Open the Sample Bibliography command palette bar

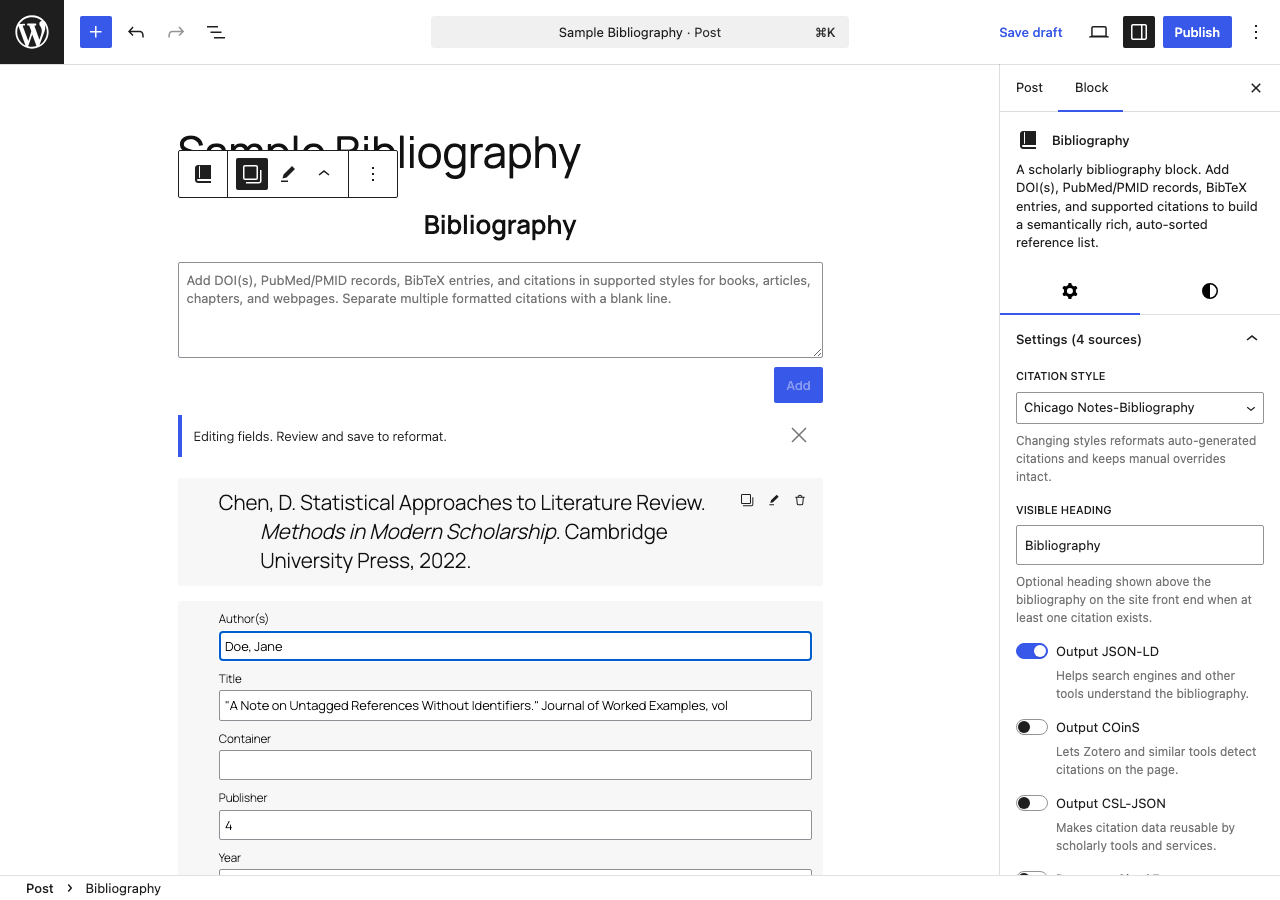pyautogui.click(x=640, y=32)
